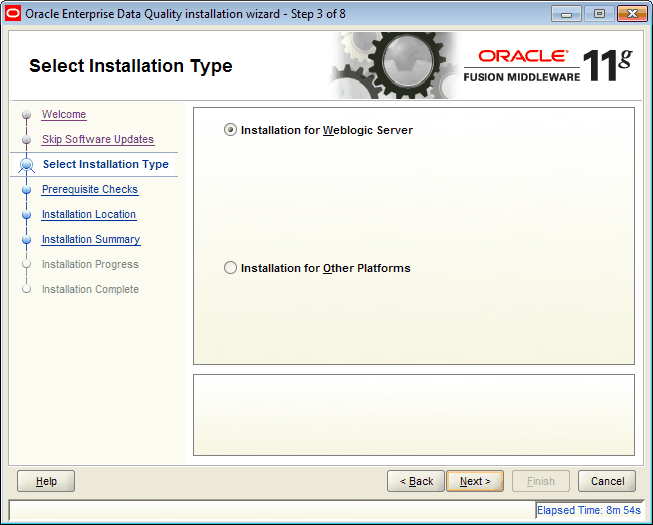Screen dimensions: 653x525
Task: Open Installation Location step link
Action: click(89, 214)
